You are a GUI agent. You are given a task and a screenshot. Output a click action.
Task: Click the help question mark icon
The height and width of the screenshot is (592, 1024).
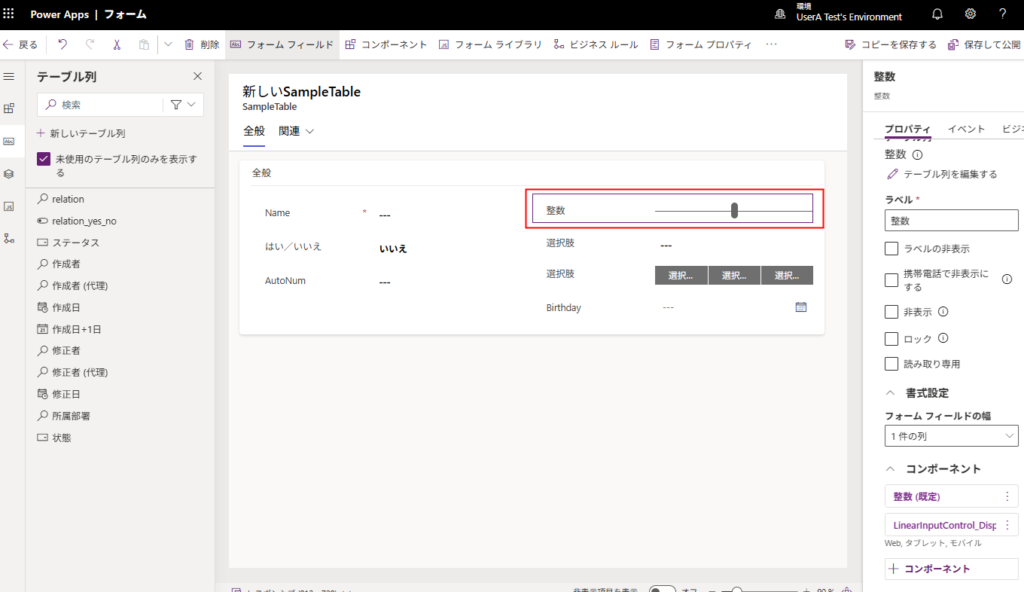(1002, 14)
